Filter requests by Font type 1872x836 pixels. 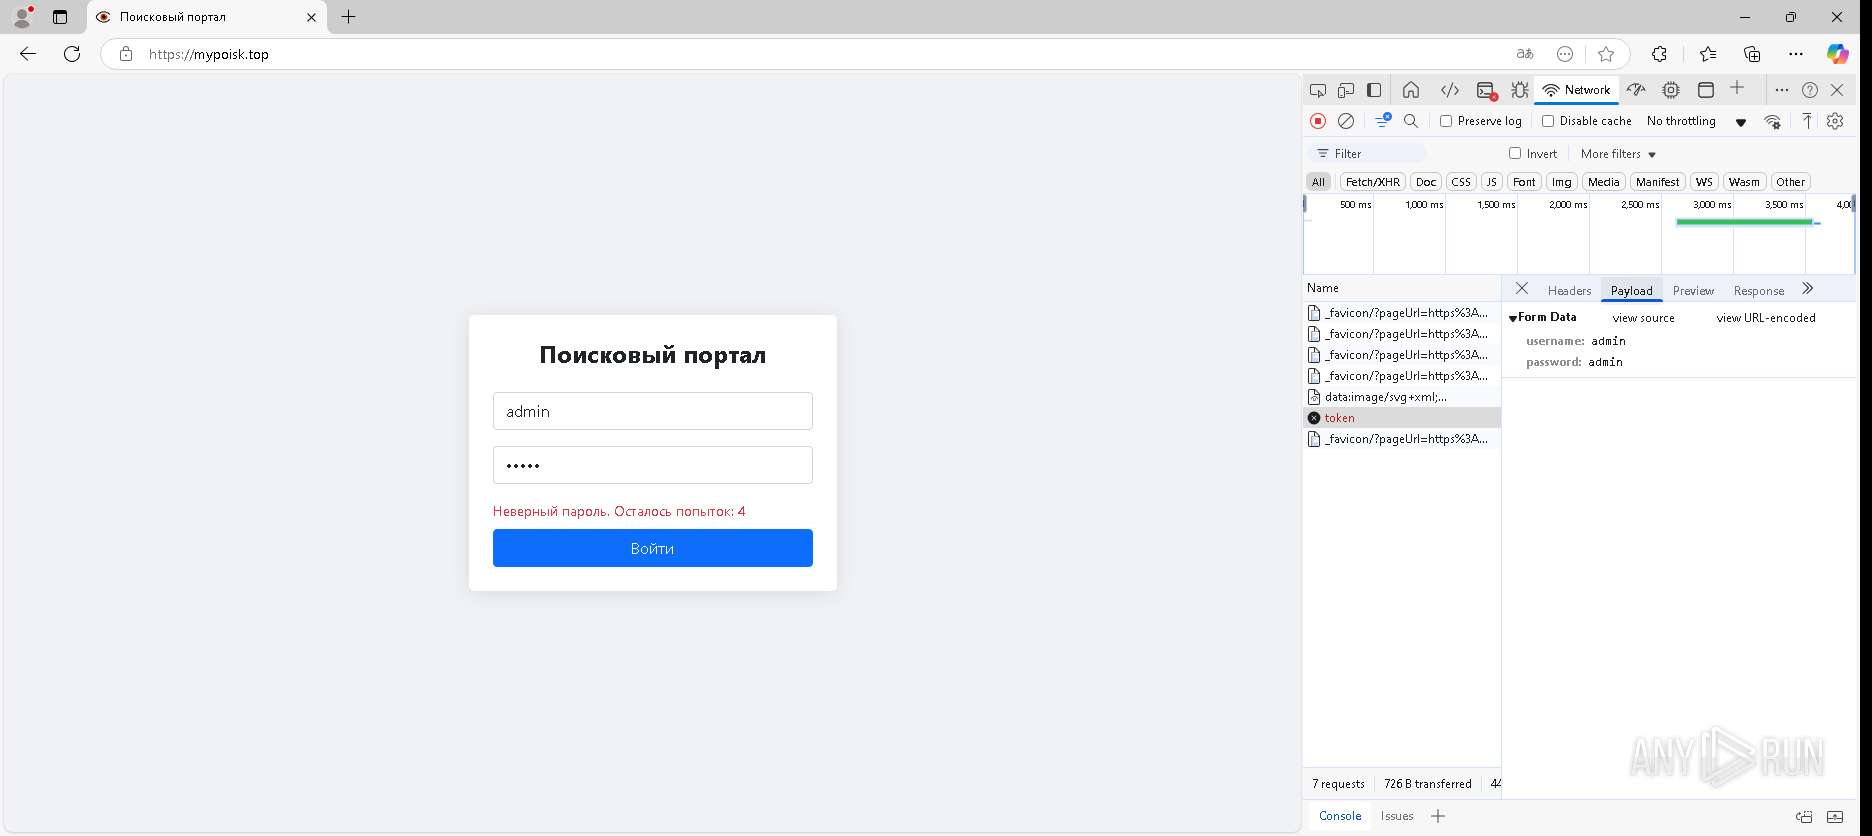(x=1524, y=182)
